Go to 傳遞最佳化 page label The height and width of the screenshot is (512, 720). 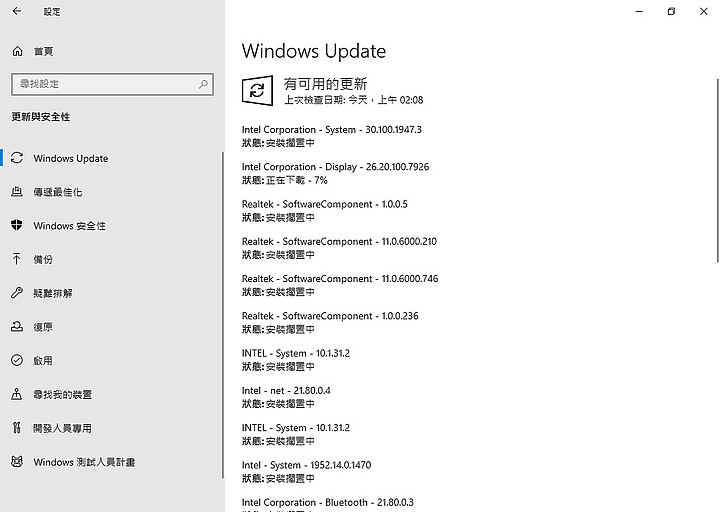pos(58,192)
